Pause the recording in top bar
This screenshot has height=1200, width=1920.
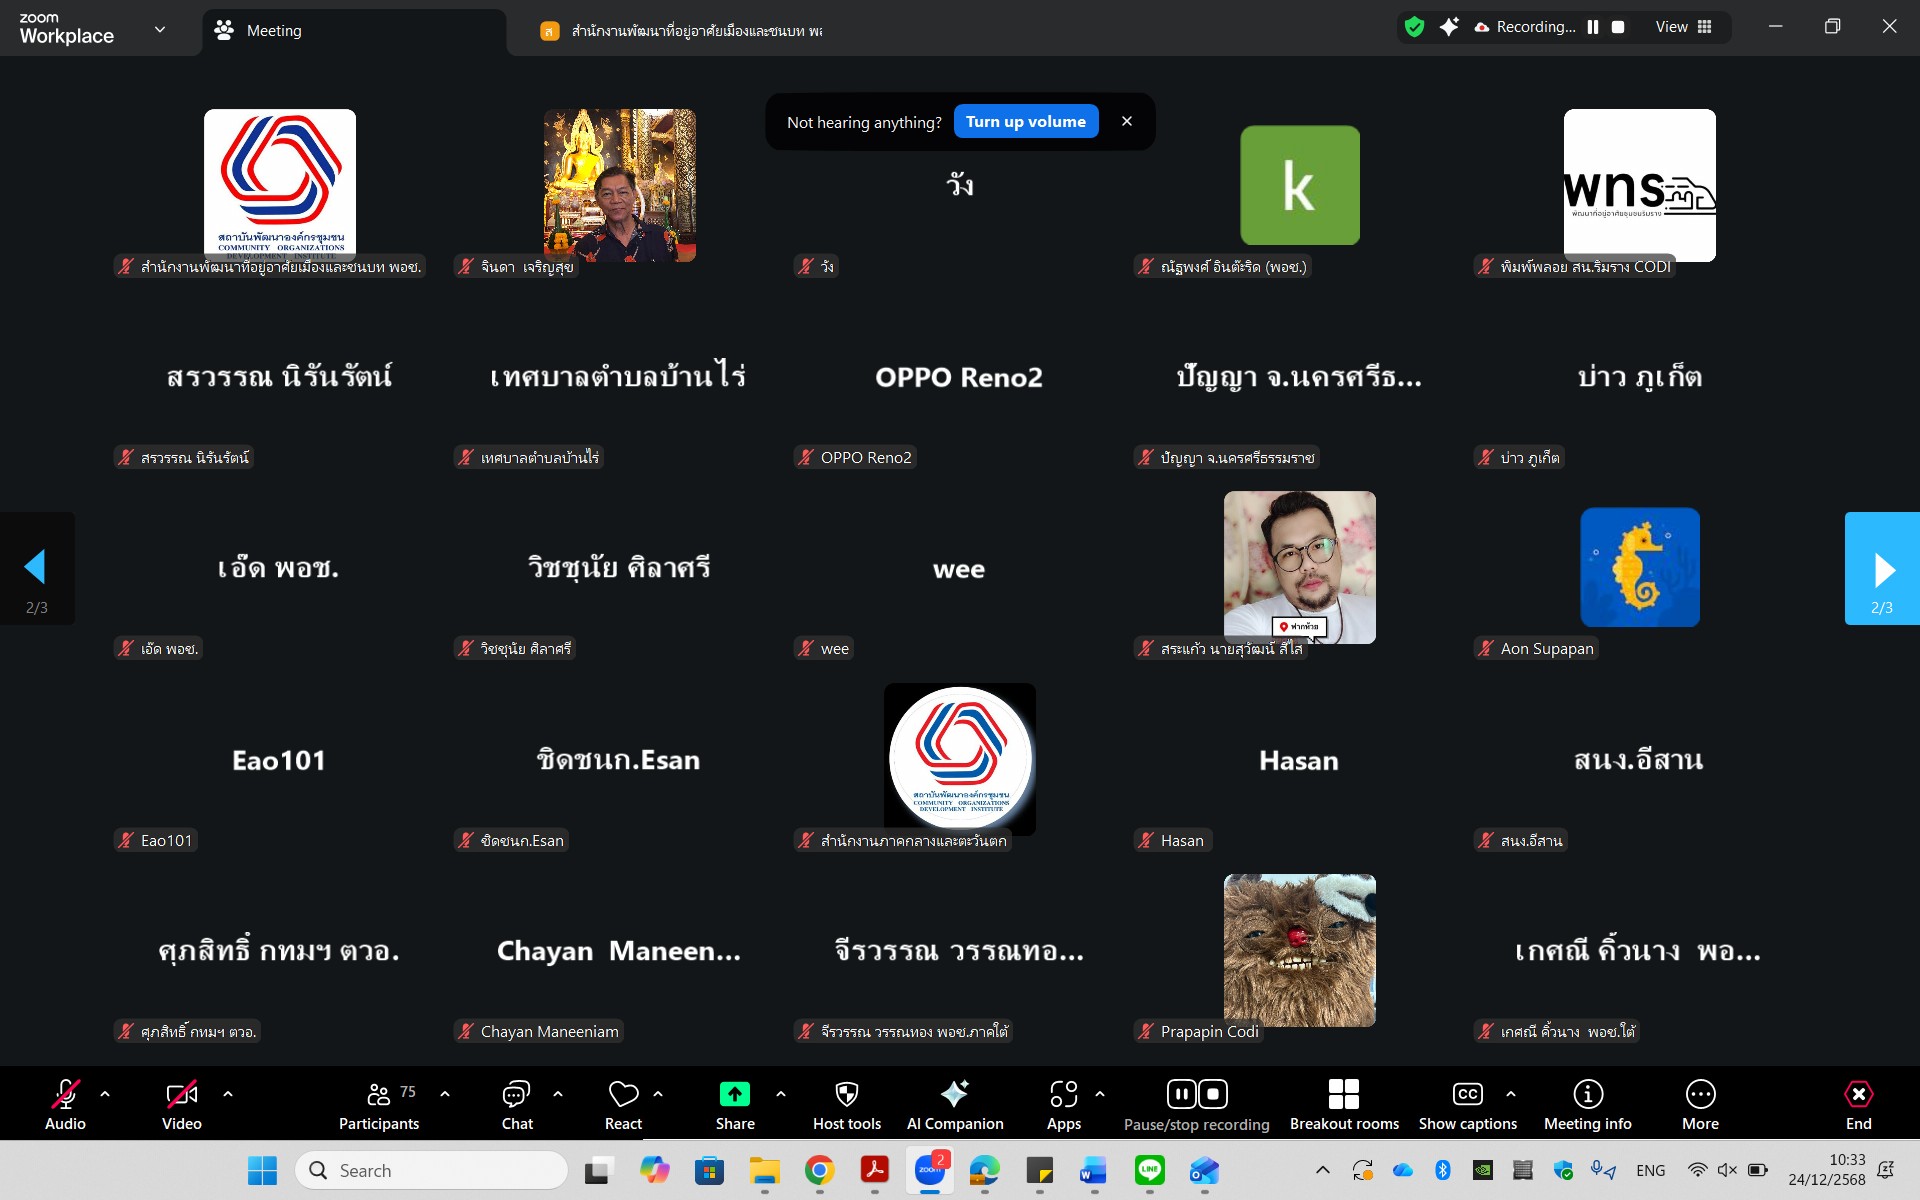pyautogui.click(x=1593, y=27)
